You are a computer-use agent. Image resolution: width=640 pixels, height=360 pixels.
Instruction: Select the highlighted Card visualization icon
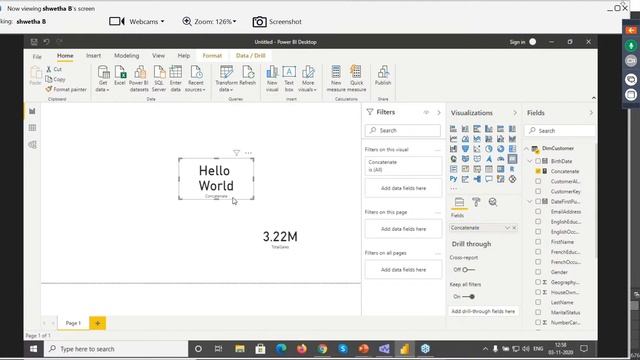click(x=512, y=159)
